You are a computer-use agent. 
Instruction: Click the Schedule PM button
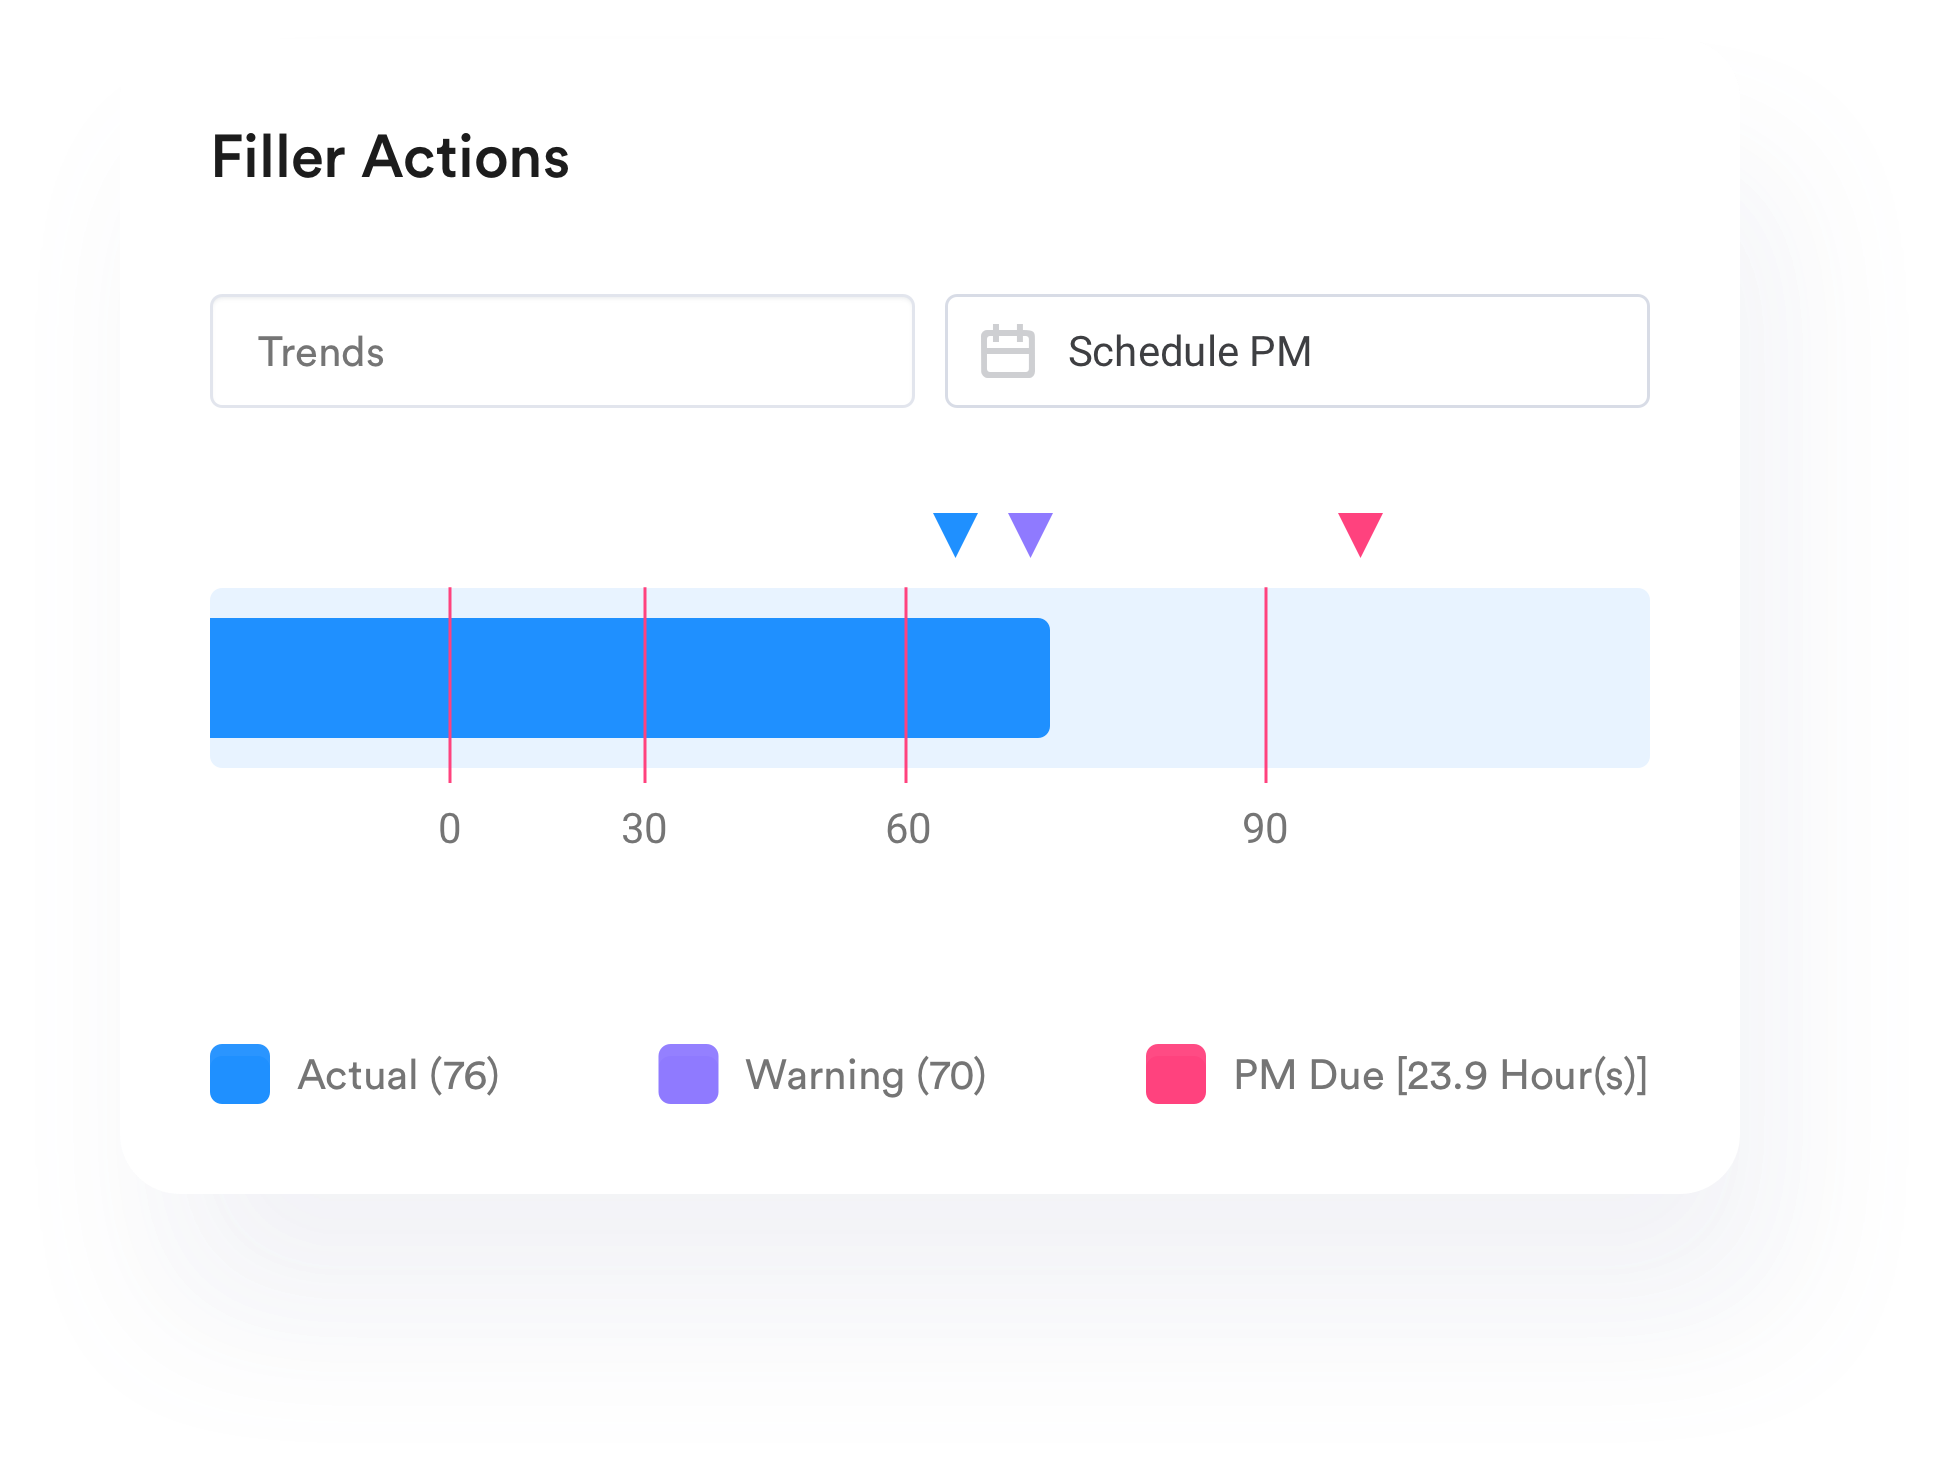pos(1297,351)
